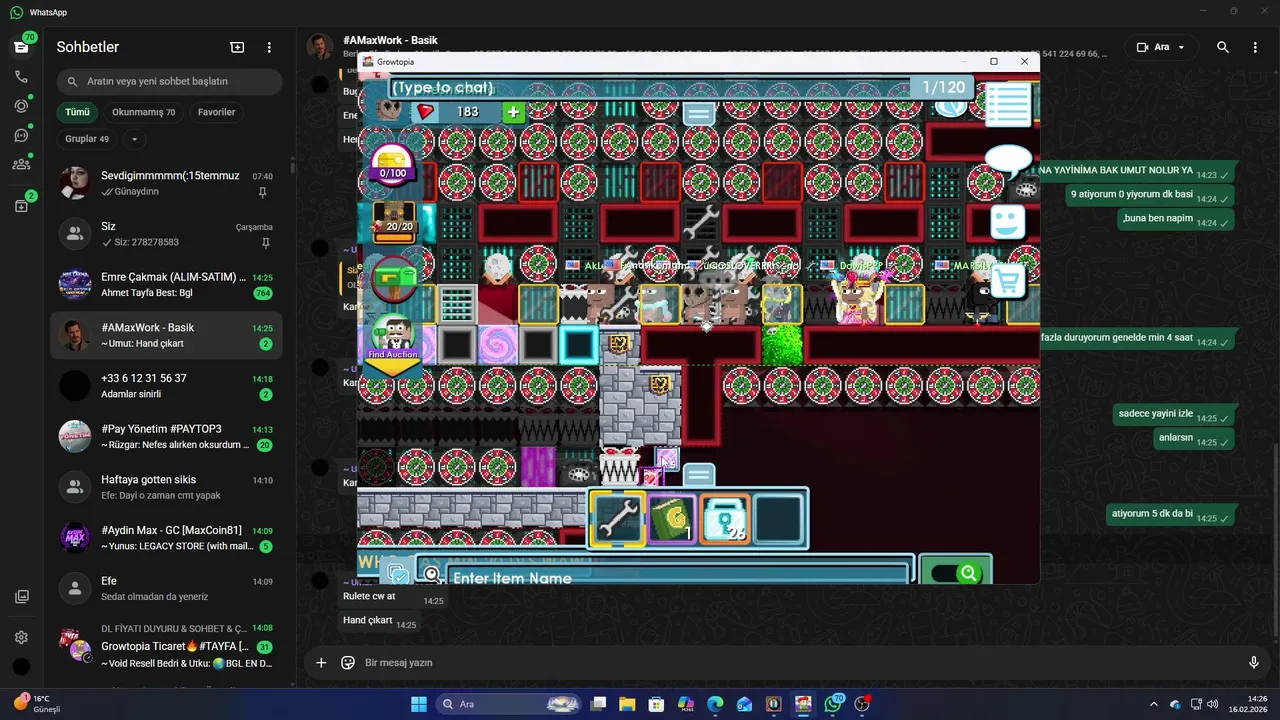Screen dimensions: 1280x720
Task: Open Growtopia Ticaret #TAYFA chat
Action: (x=166, y=647)
